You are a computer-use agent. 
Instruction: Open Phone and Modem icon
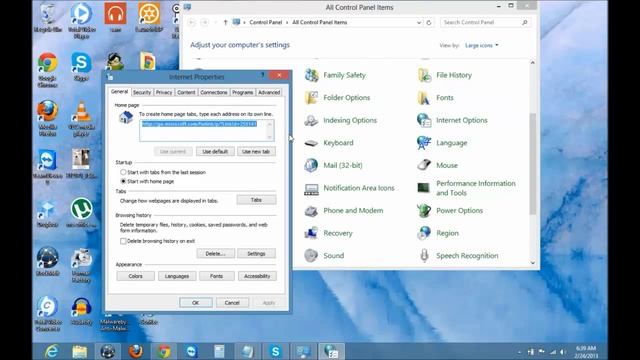tap(312, 211)
